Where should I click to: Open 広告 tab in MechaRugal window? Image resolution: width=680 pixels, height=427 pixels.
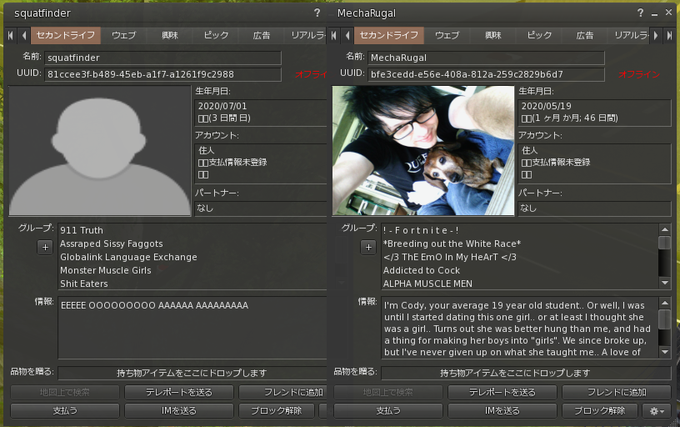pos(584,35)
